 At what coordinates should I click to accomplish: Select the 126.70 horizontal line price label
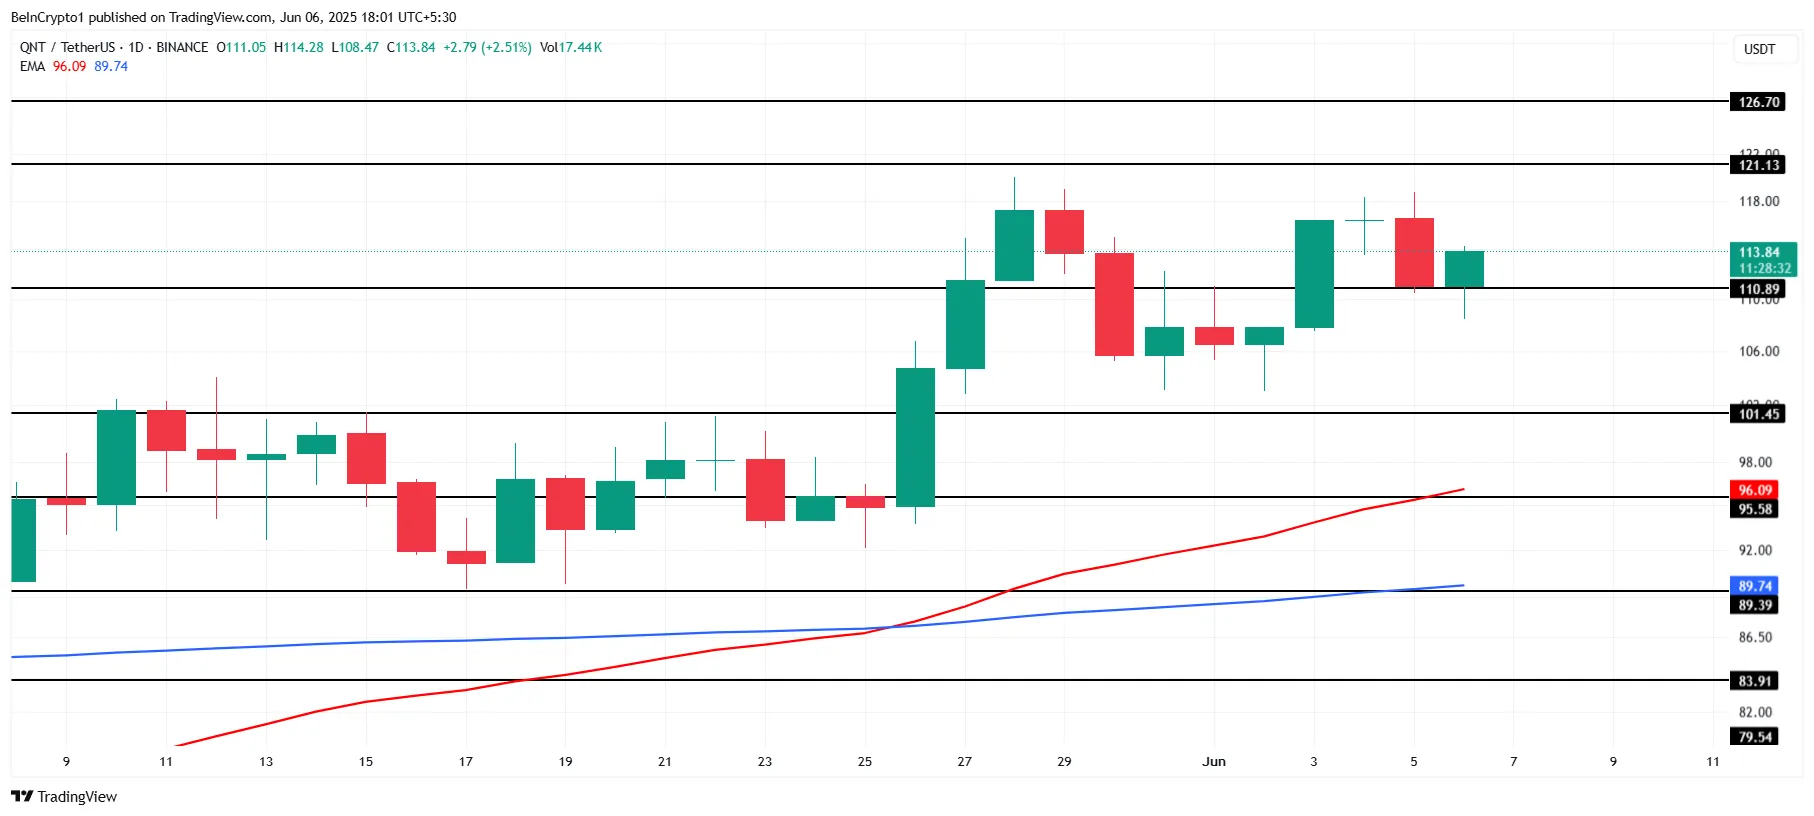[1758, 102]
